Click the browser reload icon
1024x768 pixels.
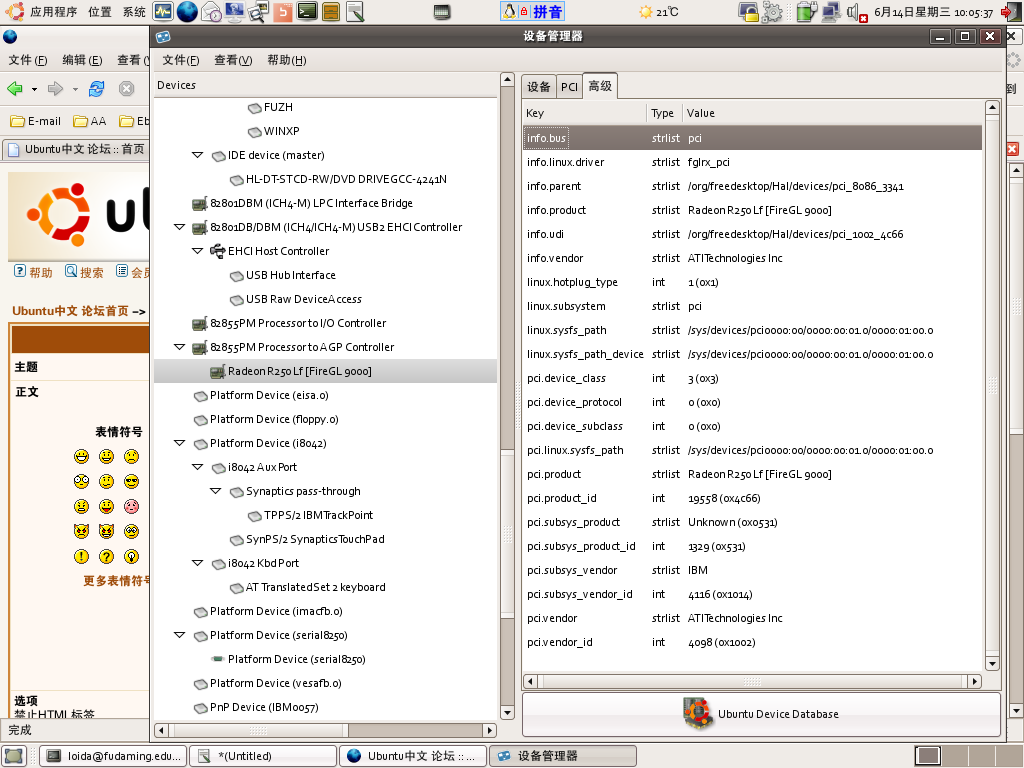[x=97, y=88]
